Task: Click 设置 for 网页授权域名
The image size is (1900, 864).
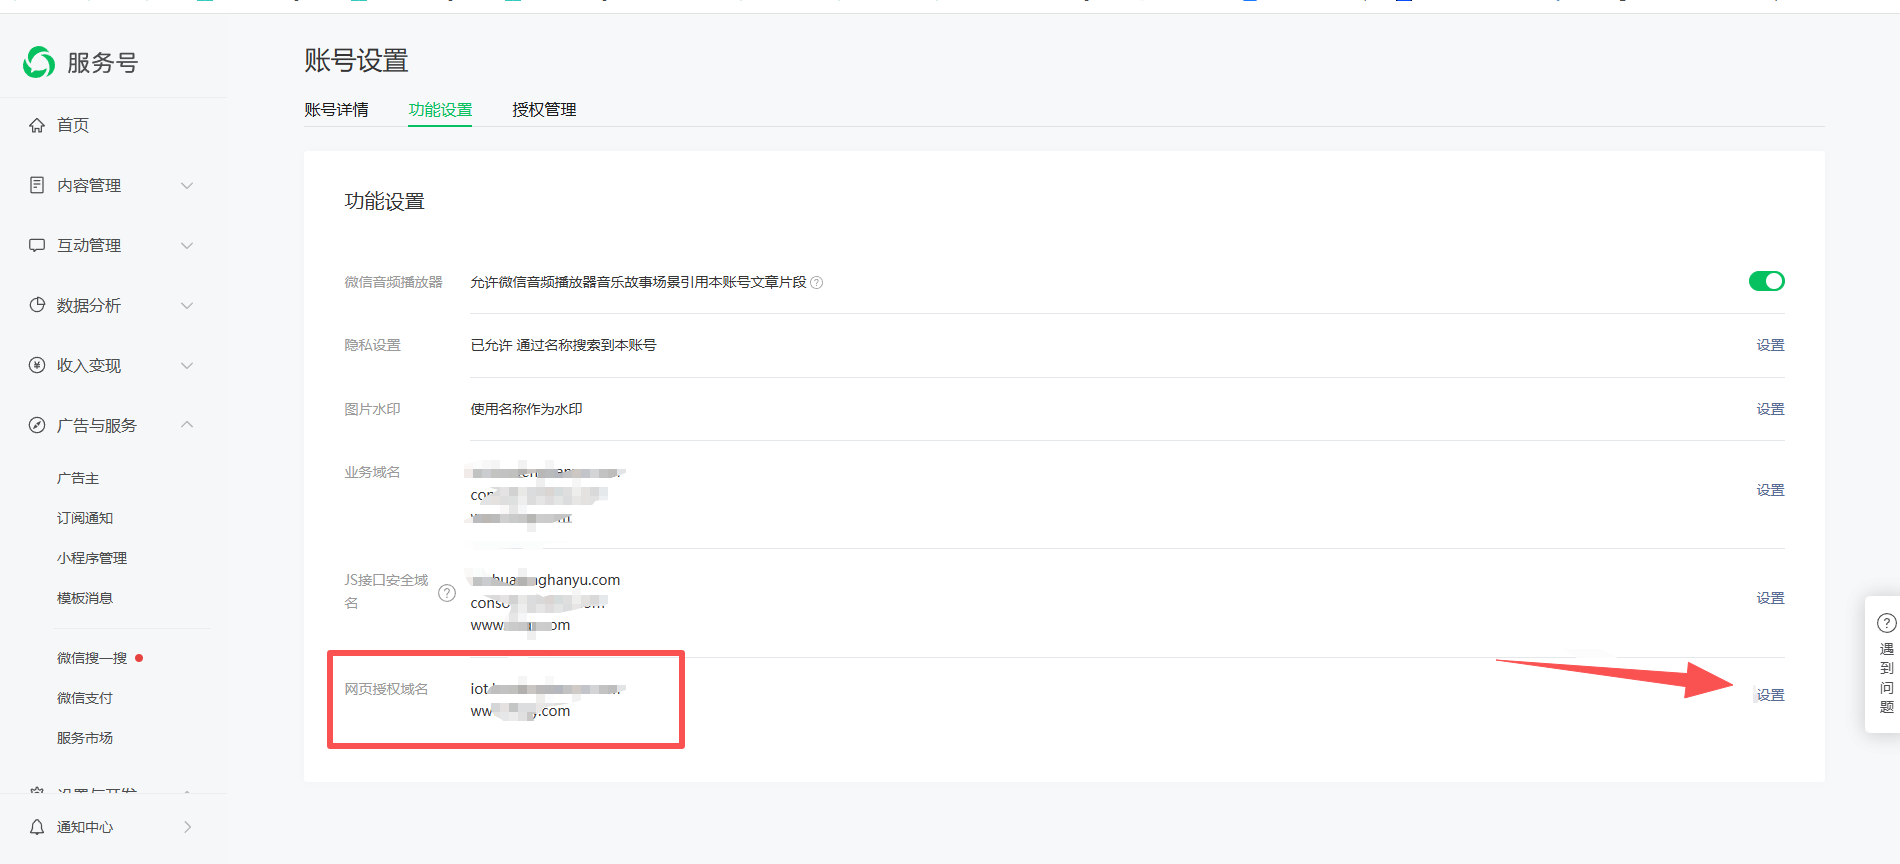Action: tap(1770, 695)
